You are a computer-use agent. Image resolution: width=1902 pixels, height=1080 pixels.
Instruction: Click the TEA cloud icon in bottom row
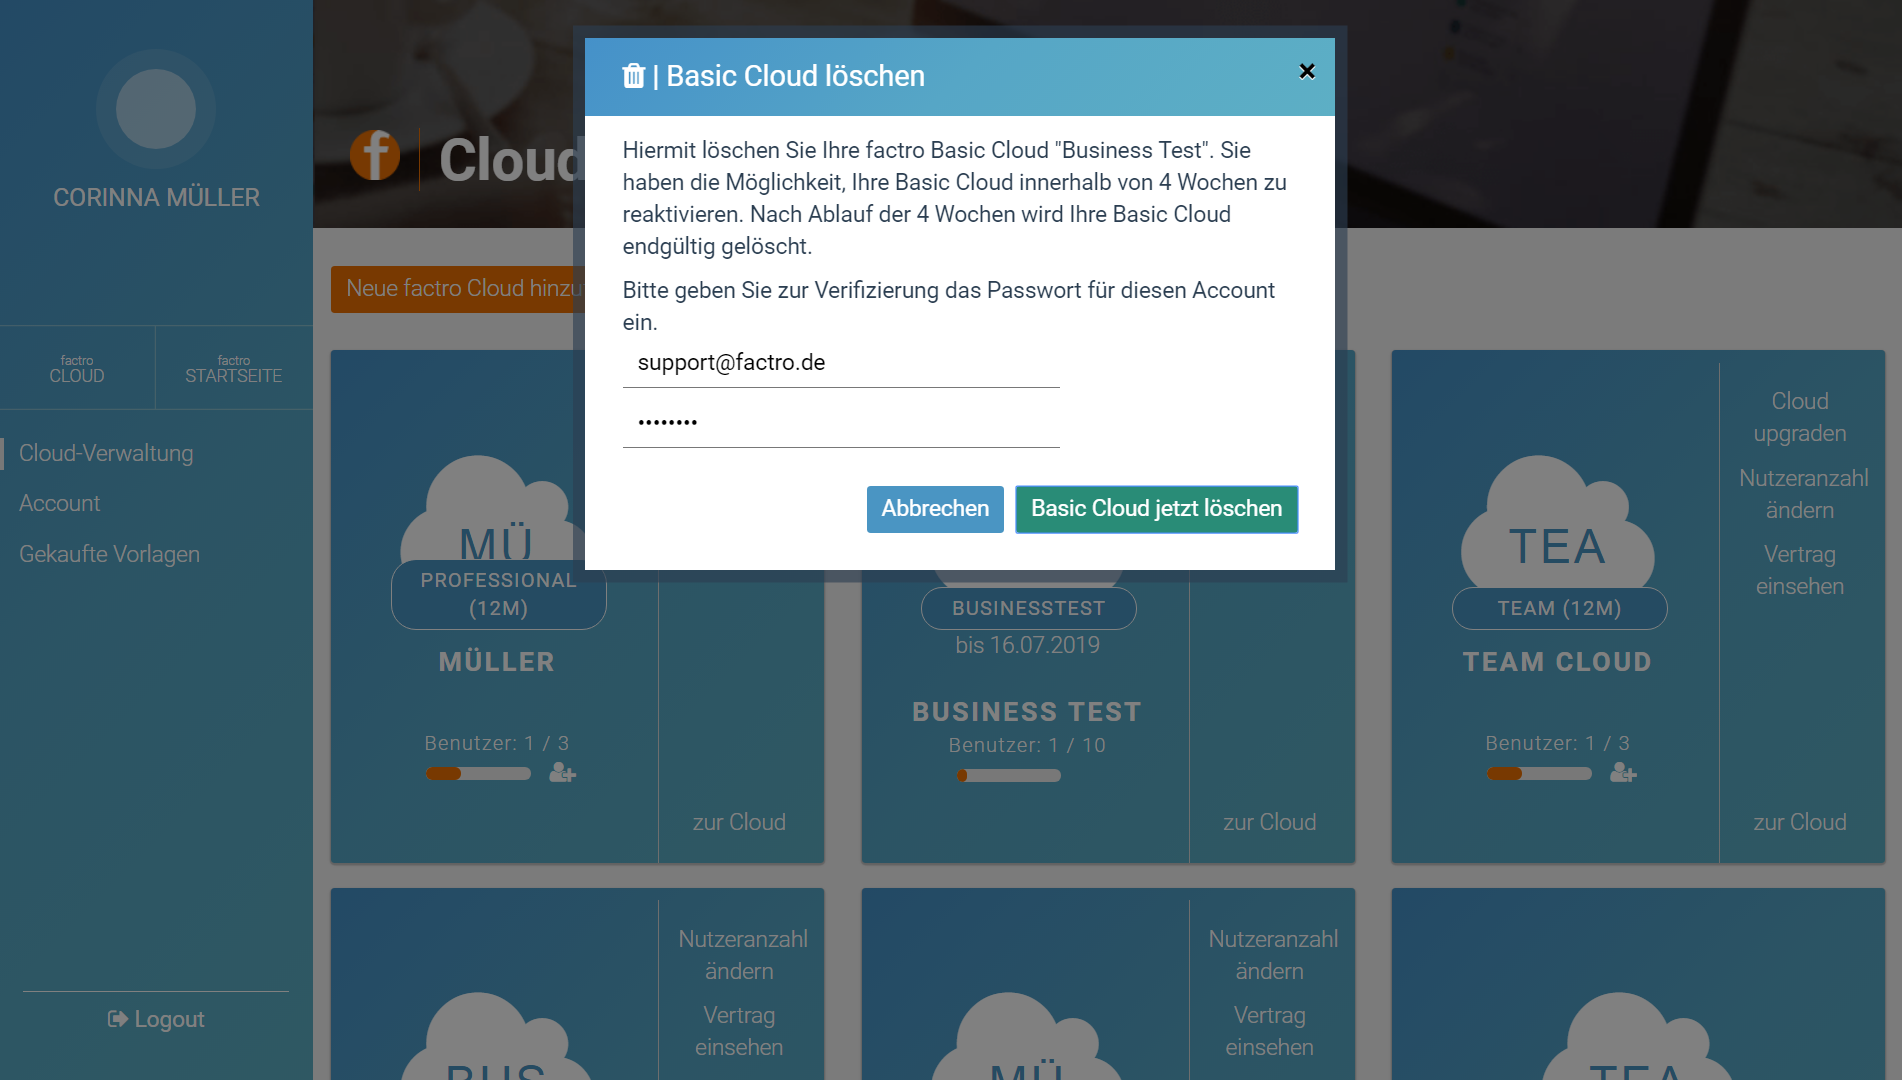[1636, 1036]
